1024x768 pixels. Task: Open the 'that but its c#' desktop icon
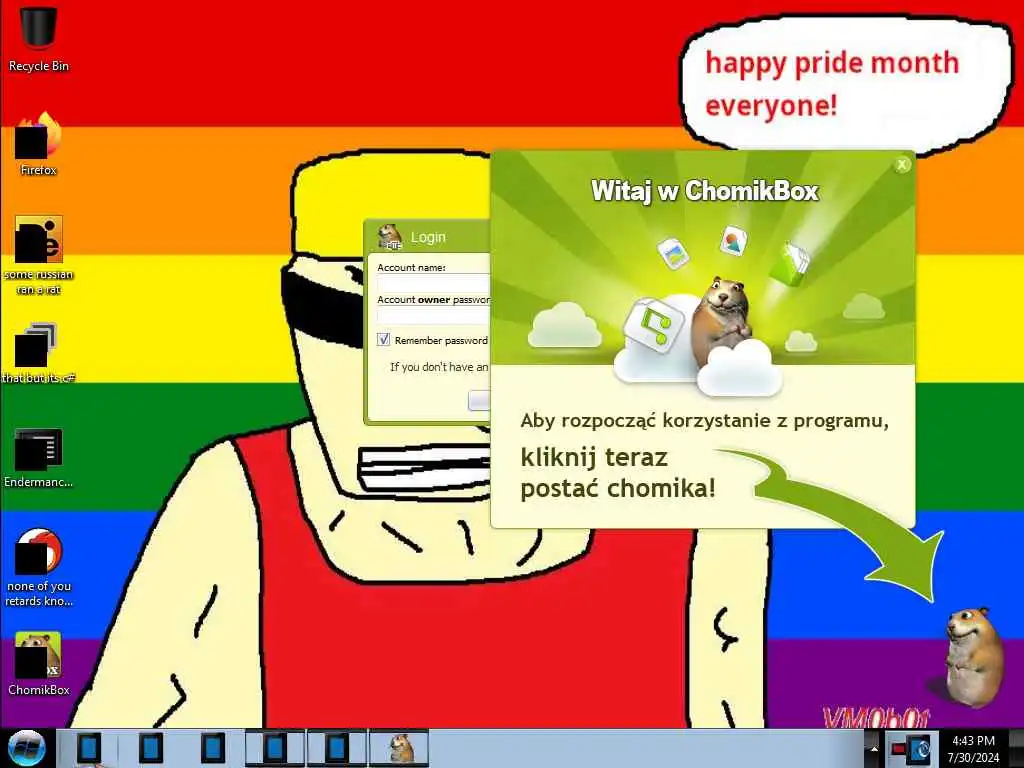[39, 353]
